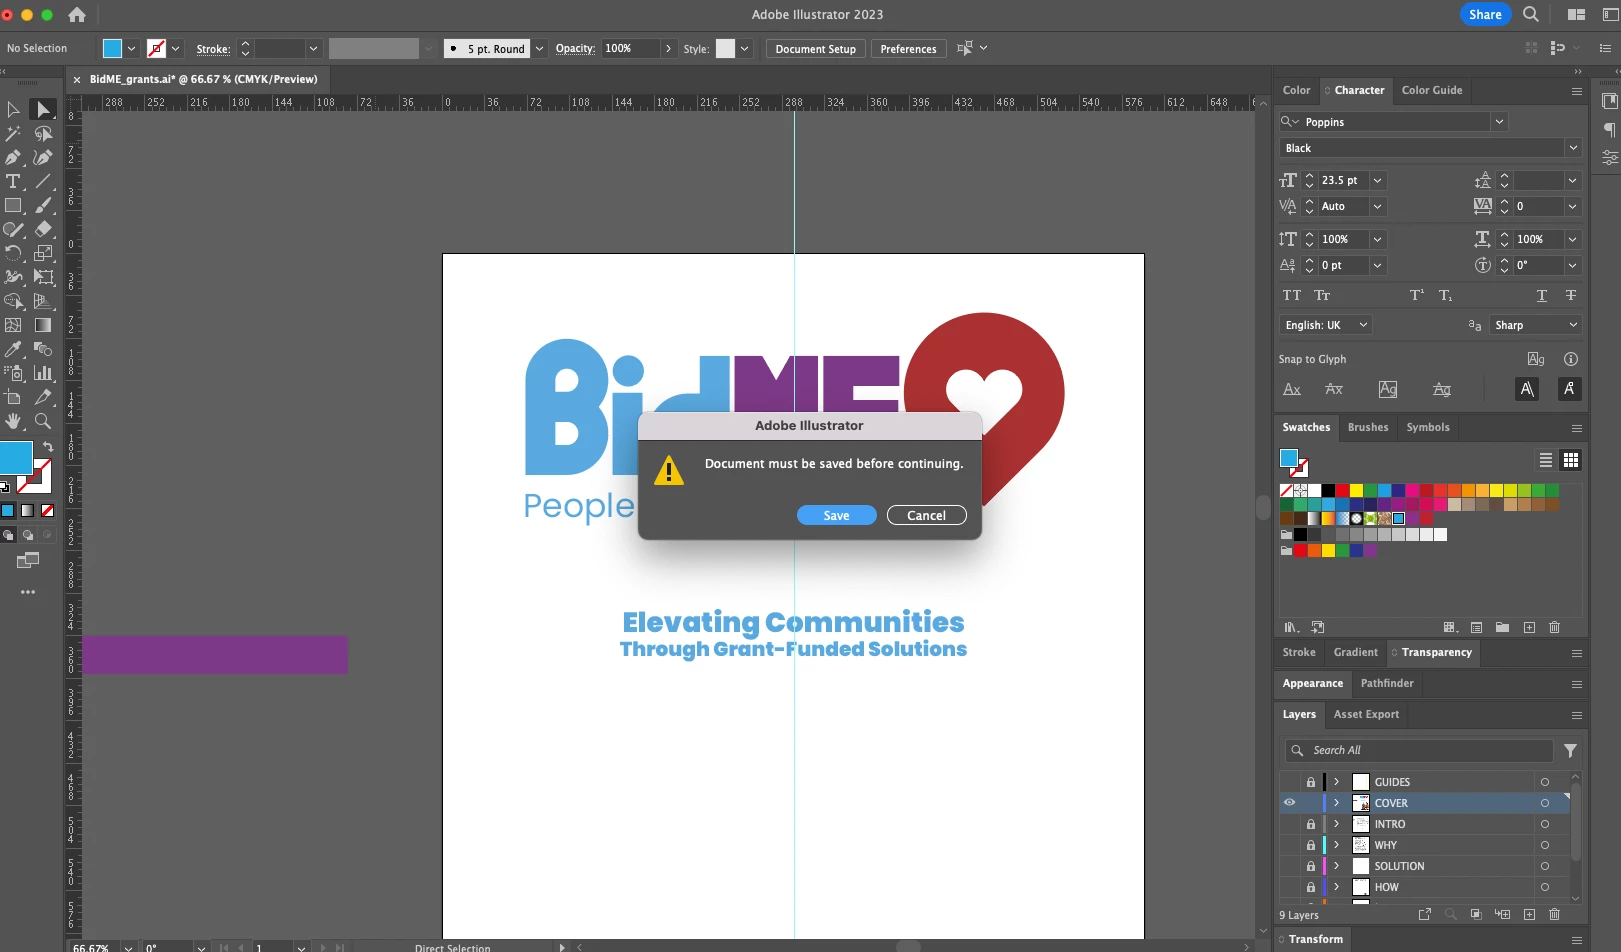Switch swatches to list view
The image size is (1621, 952).
click(x=1545, y=460)
